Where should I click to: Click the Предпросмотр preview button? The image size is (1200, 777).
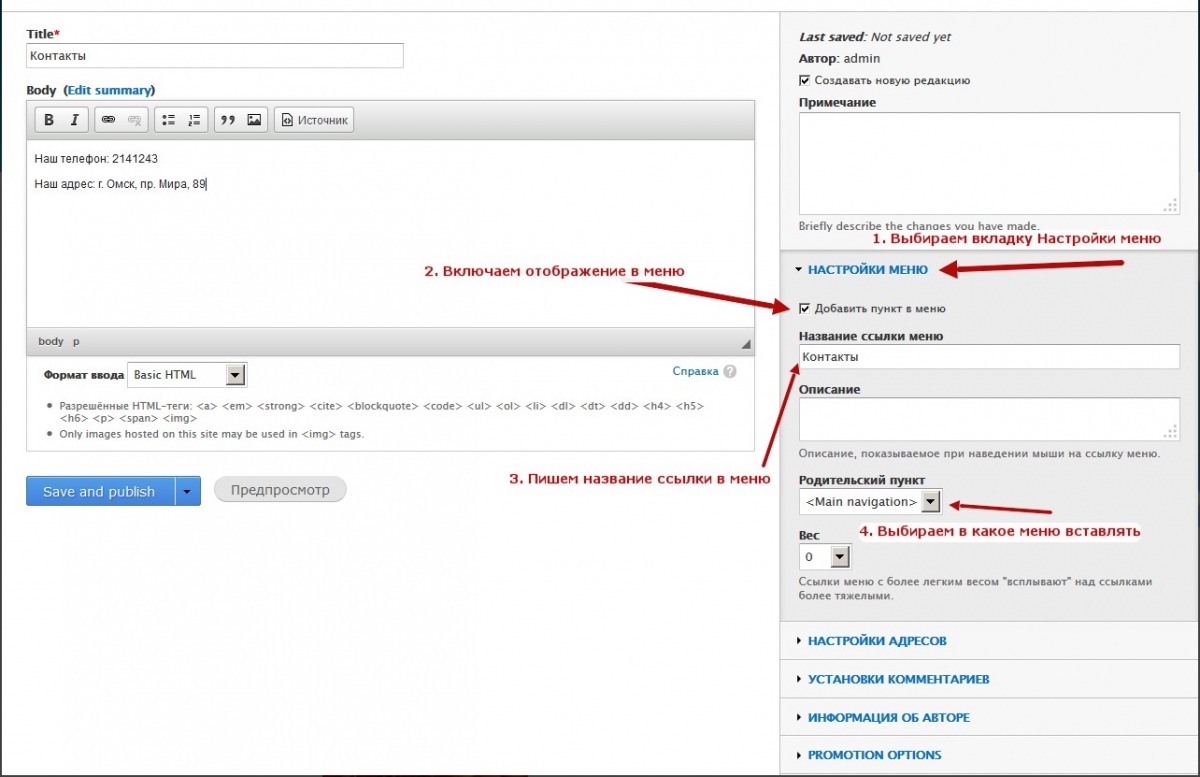pyautogui.click(x=280, y=490)
